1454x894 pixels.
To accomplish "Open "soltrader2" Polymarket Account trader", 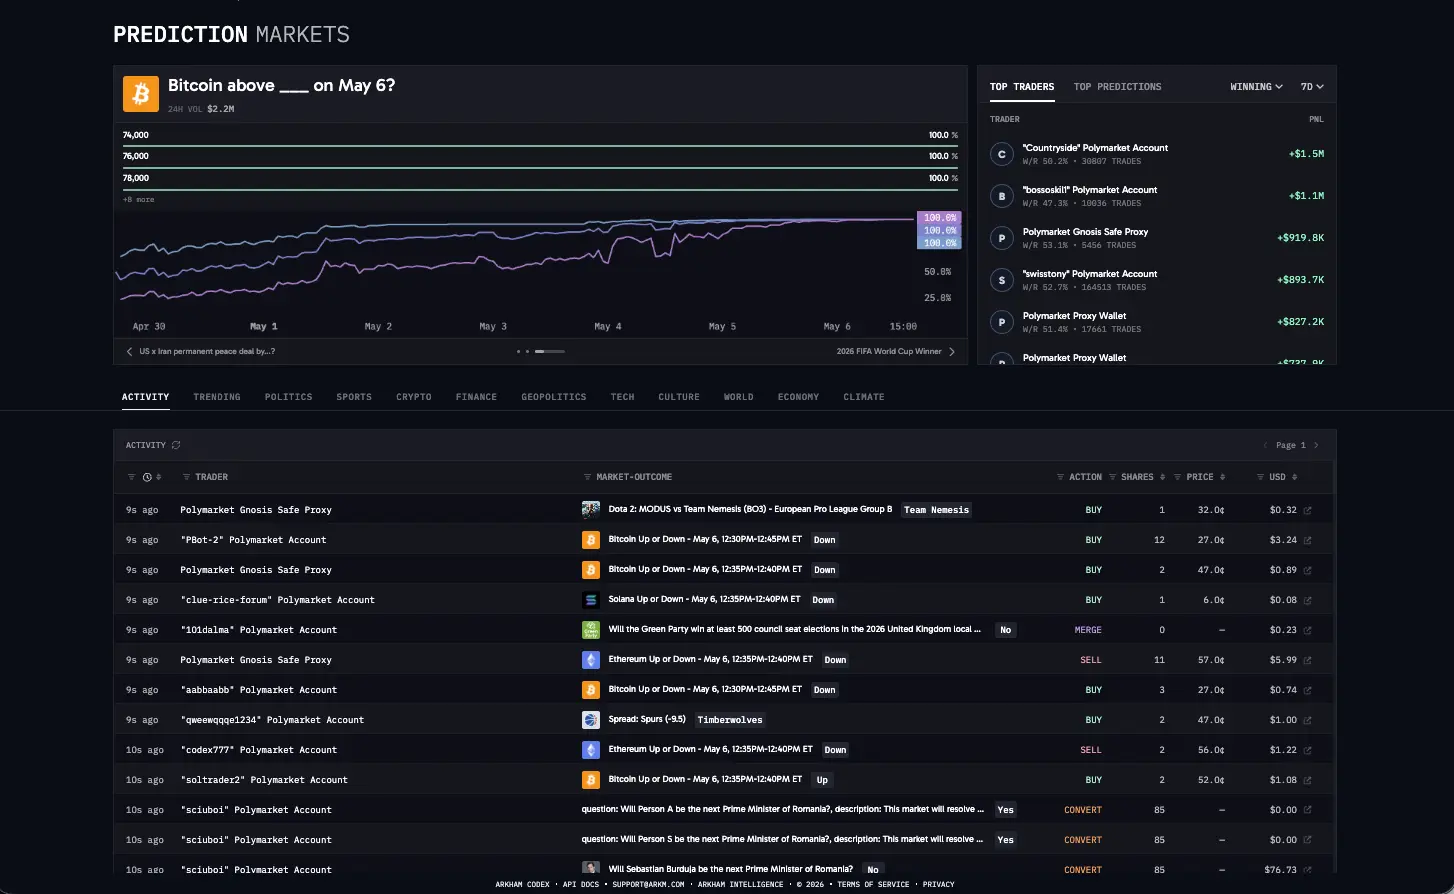I will pyautogui.click(x=264, y=780).
